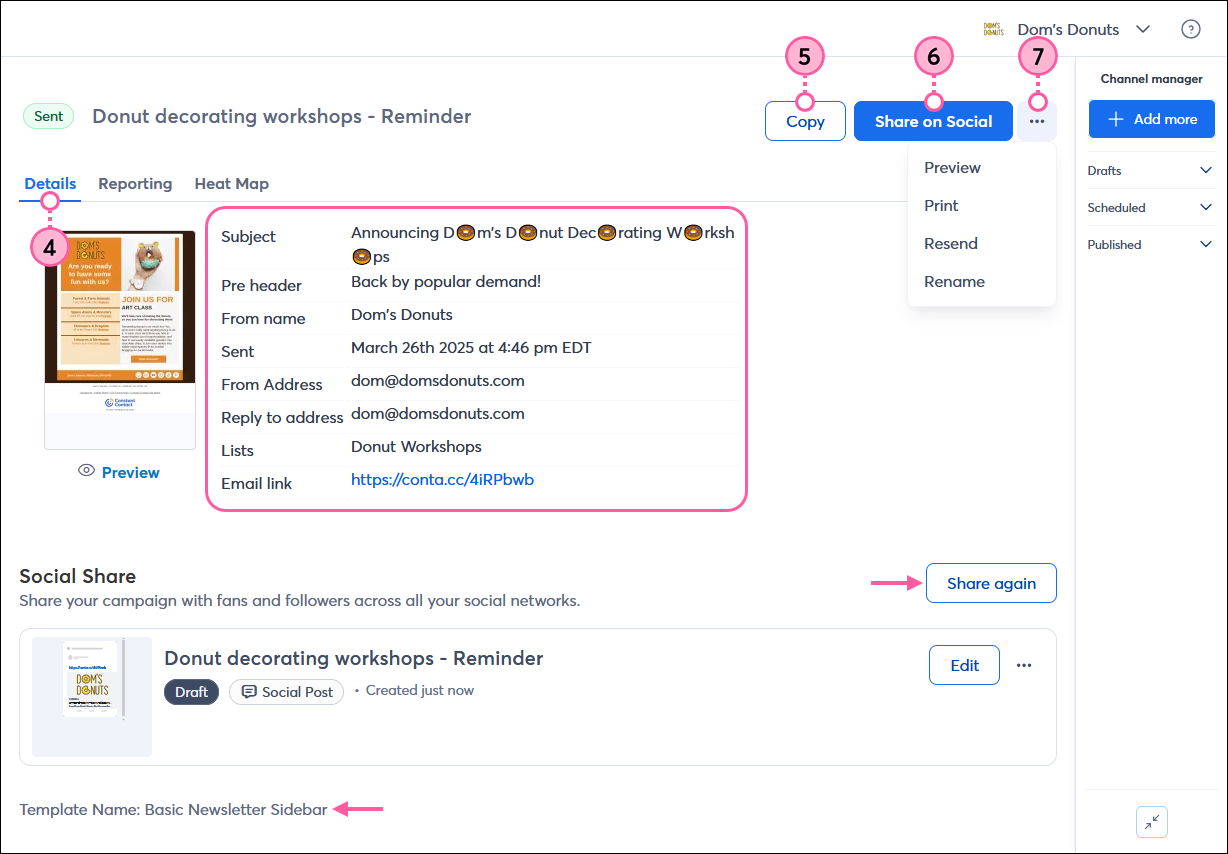Click the Share again button
This screenshot has height=854, width=1228.
click(x=991, y=583)
